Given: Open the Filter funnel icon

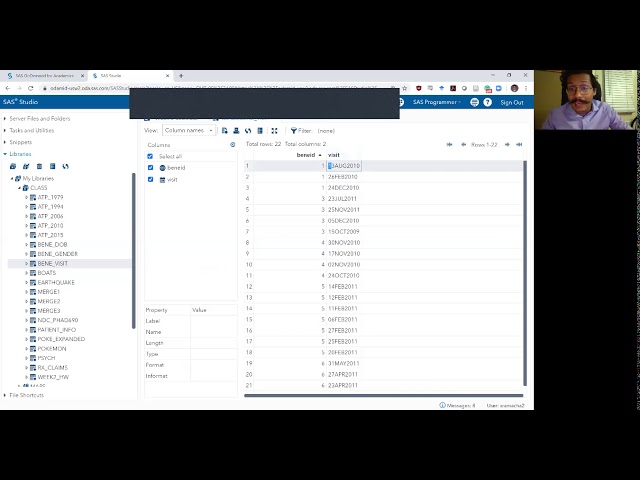Looking at the screenshot, I should tap(293, 131).
